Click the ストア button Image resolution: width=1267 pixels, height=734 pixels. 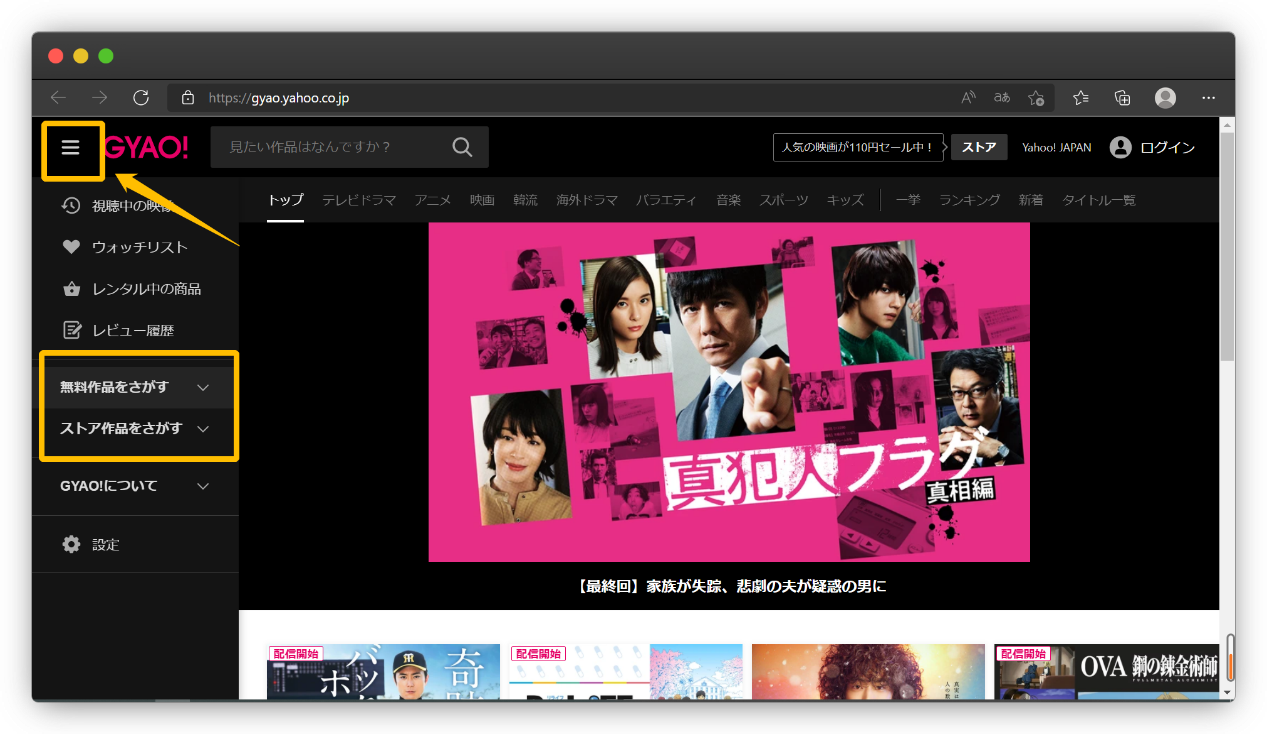pyautogui.click(x=979, y=147)
